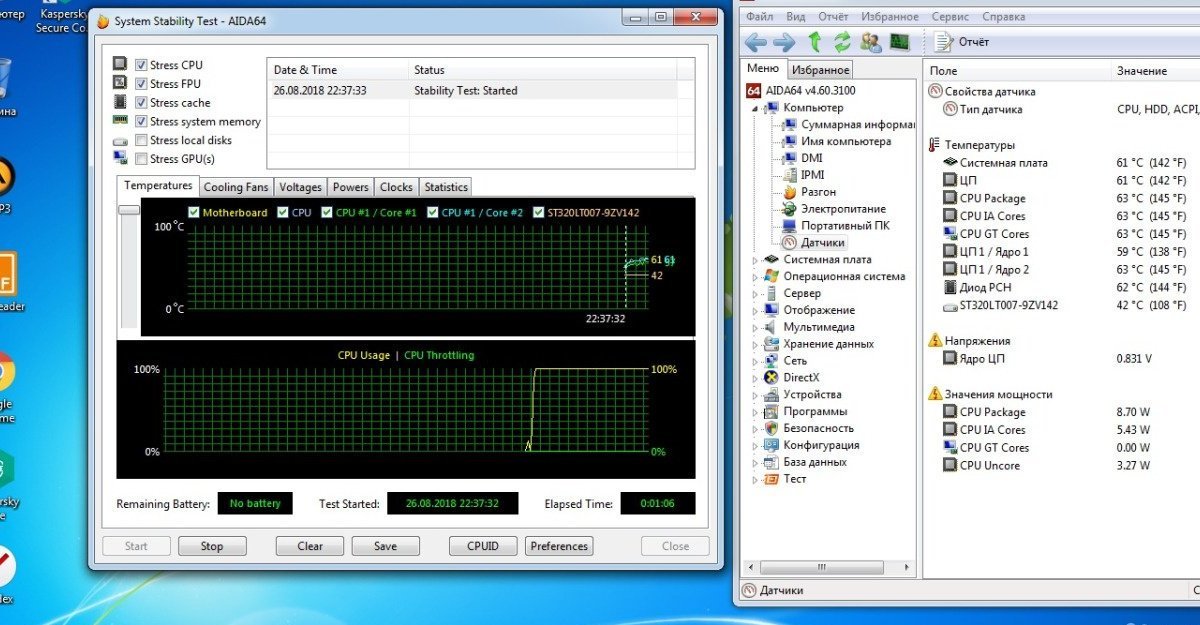Screen dimensions: 1200x625
Task: Click the temperature graph vertical slider
Action: click(x=129, y=210)
